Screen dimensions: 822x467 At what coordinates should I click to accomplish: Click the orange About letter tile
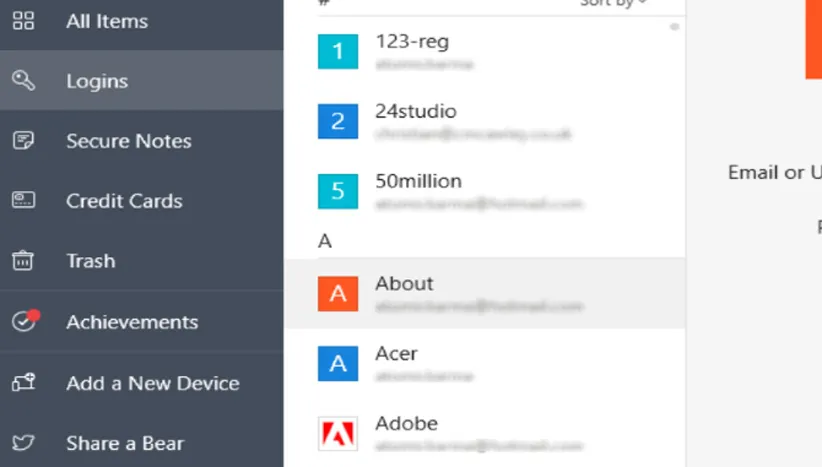pyautogui.click(x=338, y=294)
